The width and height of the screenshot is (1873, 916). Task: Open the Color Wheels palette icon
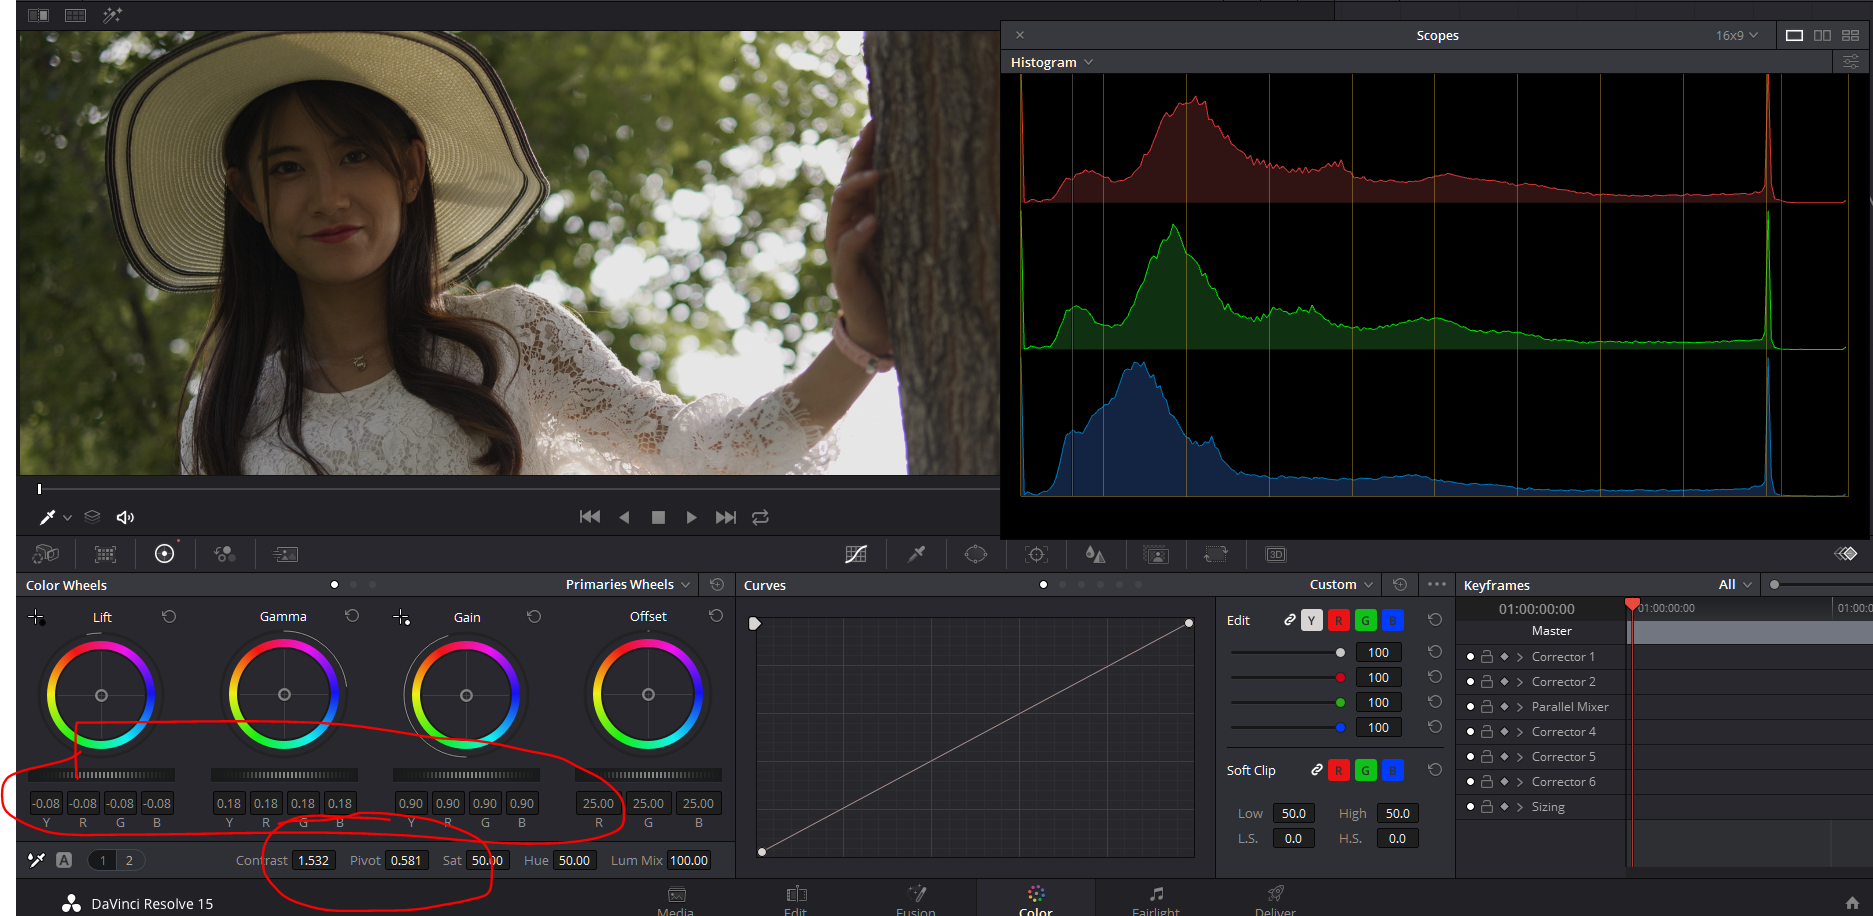click(165, 554)
